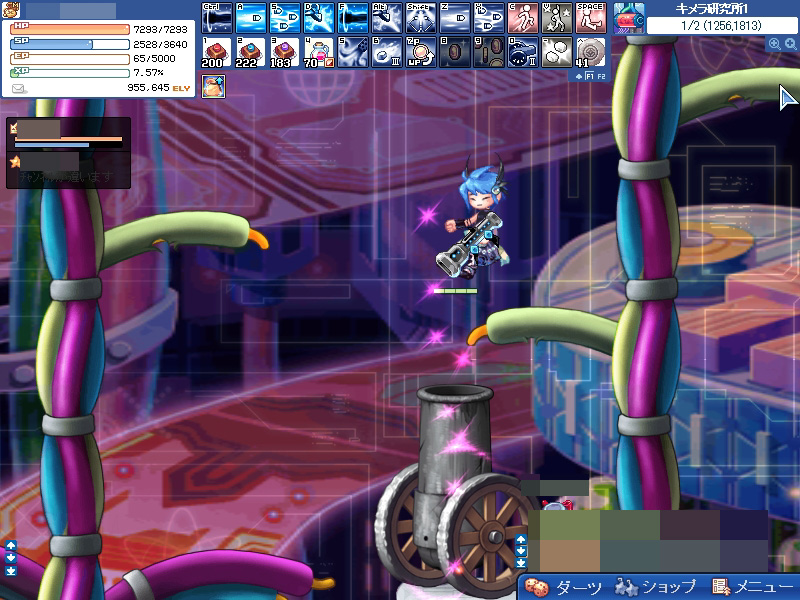Use the level III skill in slot 6
Screen dimensions: 800x600
[387, 52]
